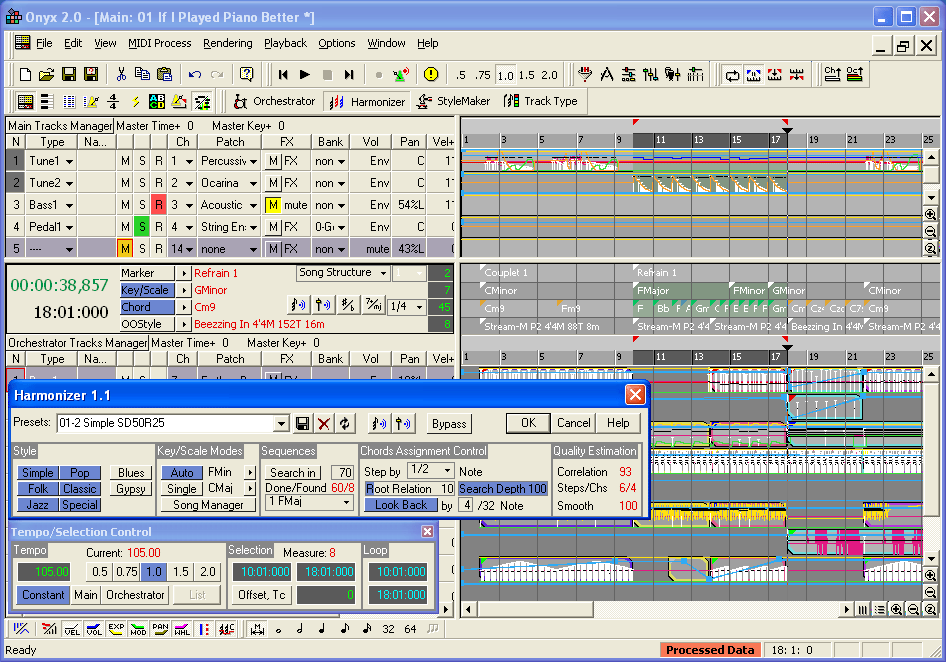Open the Tune1 track type dropdown
Viewport: 946px width, 662px height.
point(69,162)
